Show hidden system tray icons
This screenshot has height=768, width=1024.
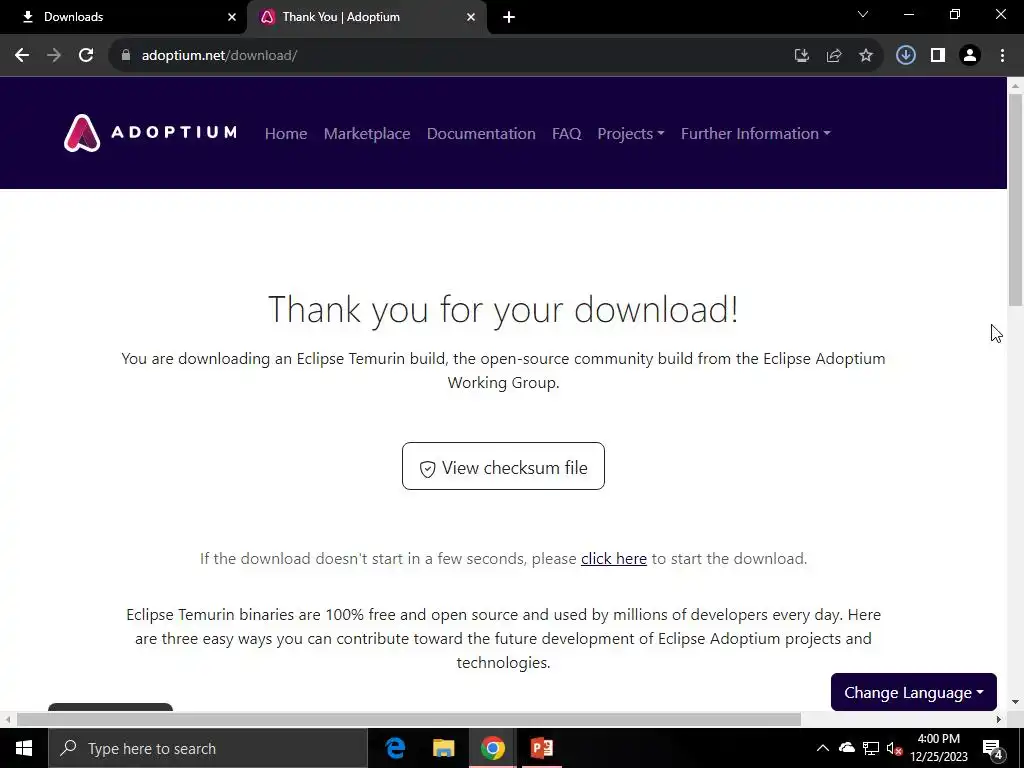click(x=823, y=748)
